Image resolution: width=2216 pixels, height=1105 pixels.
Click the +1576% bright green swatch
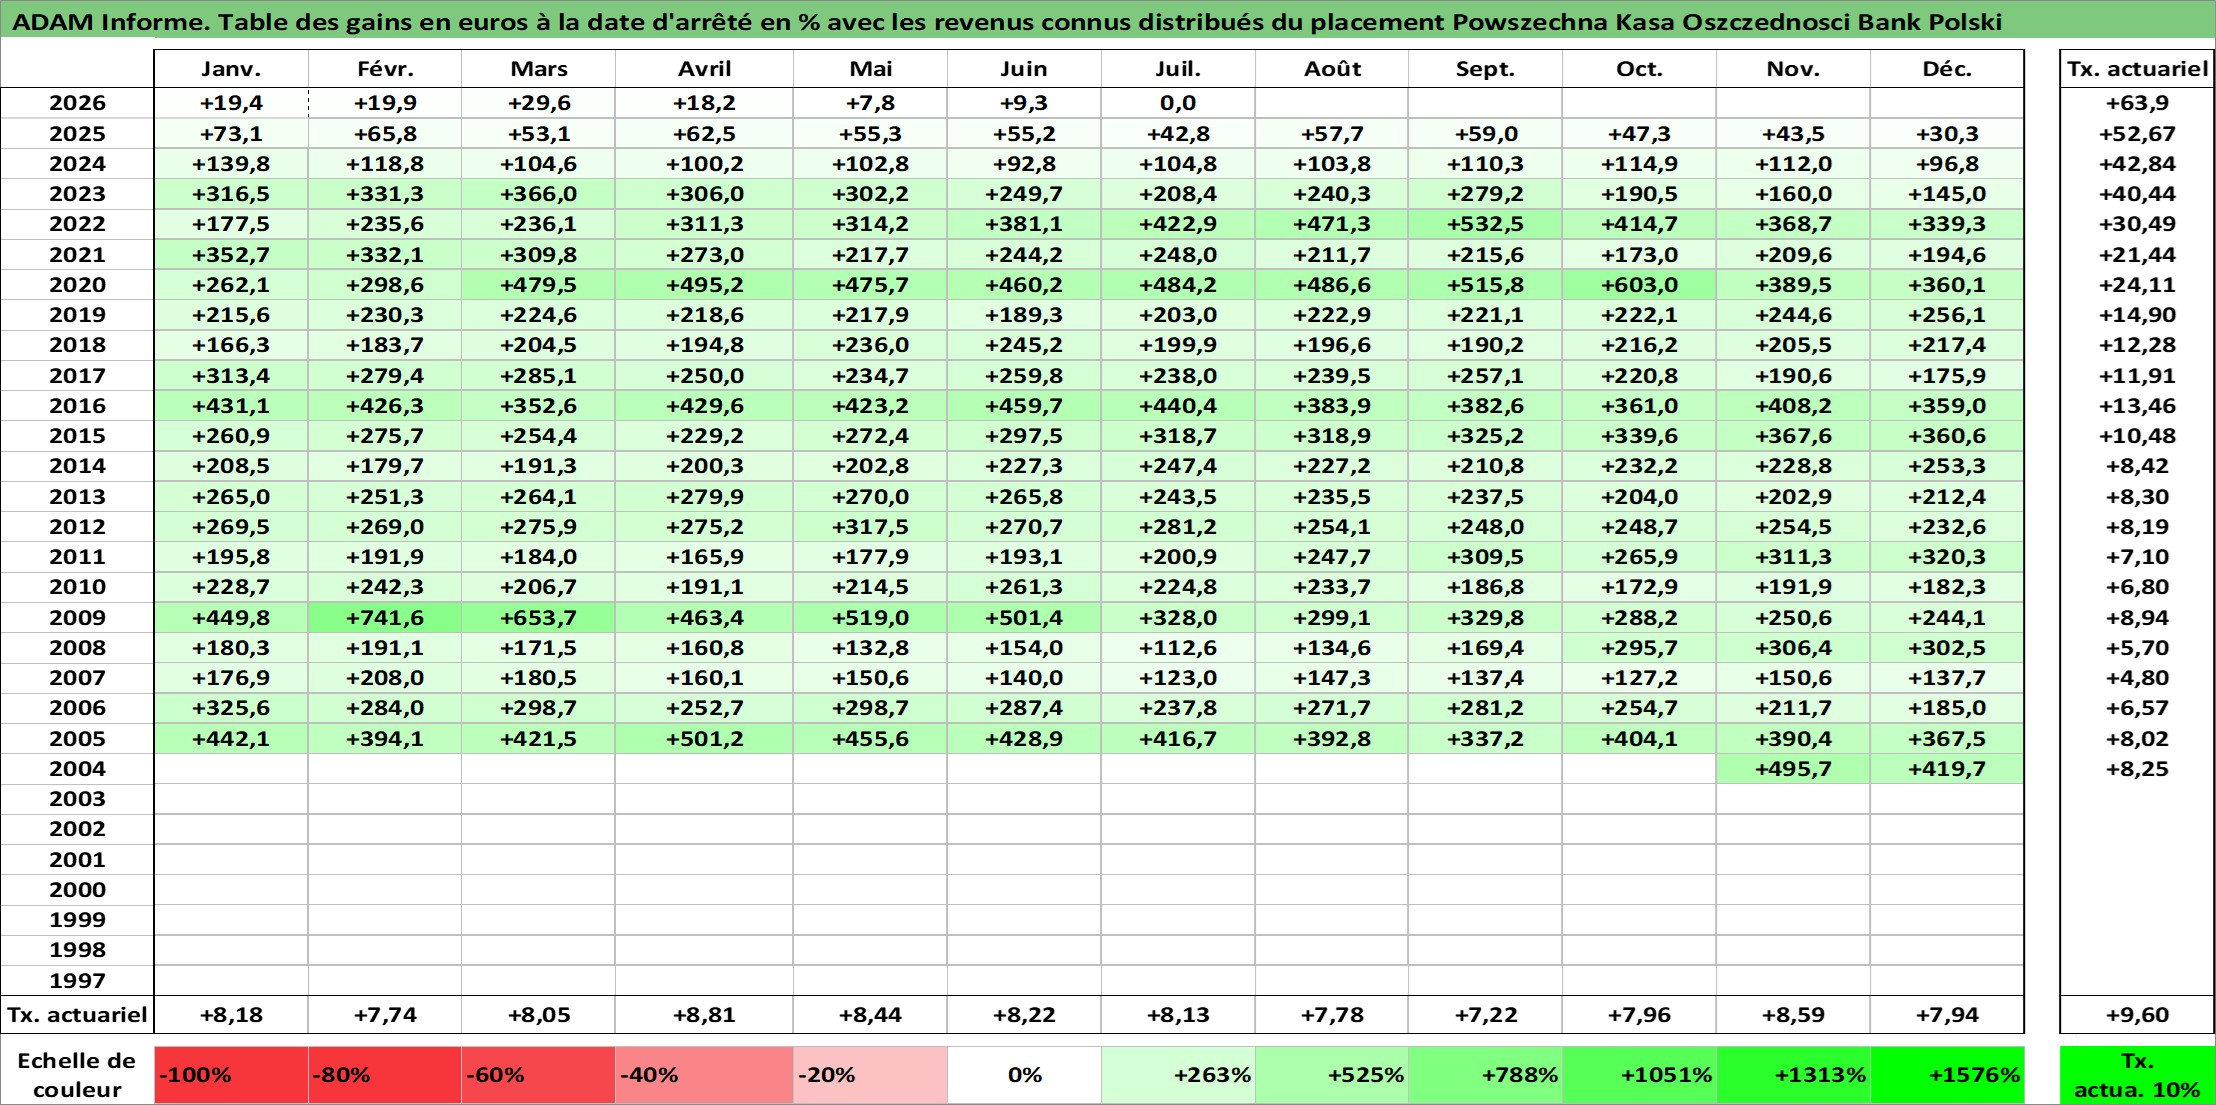tap(1947, 1075)
